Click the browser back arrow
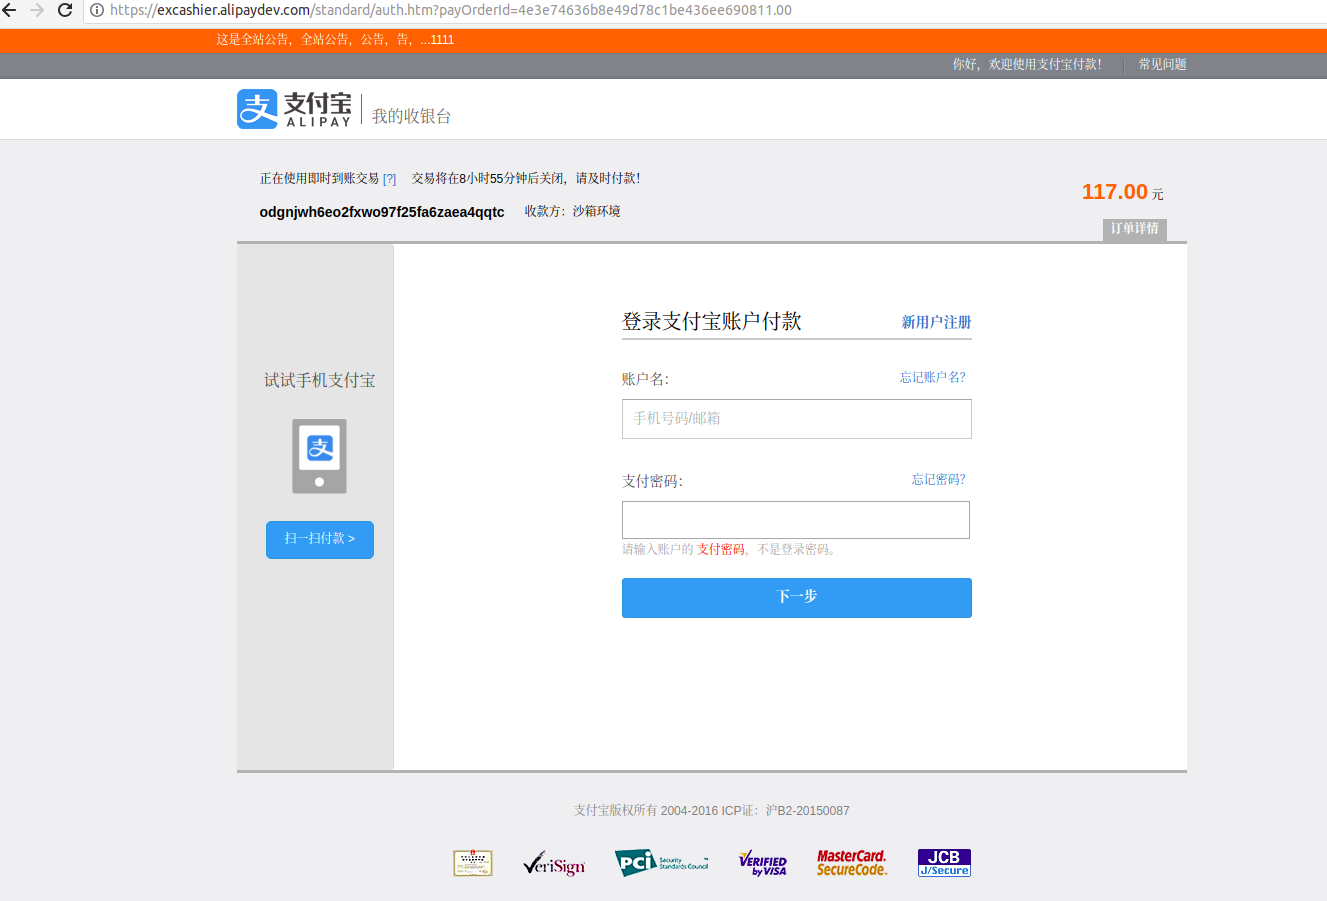This screenshot has width=1327, height=901. pyautogui.click(x=10, y=10)
